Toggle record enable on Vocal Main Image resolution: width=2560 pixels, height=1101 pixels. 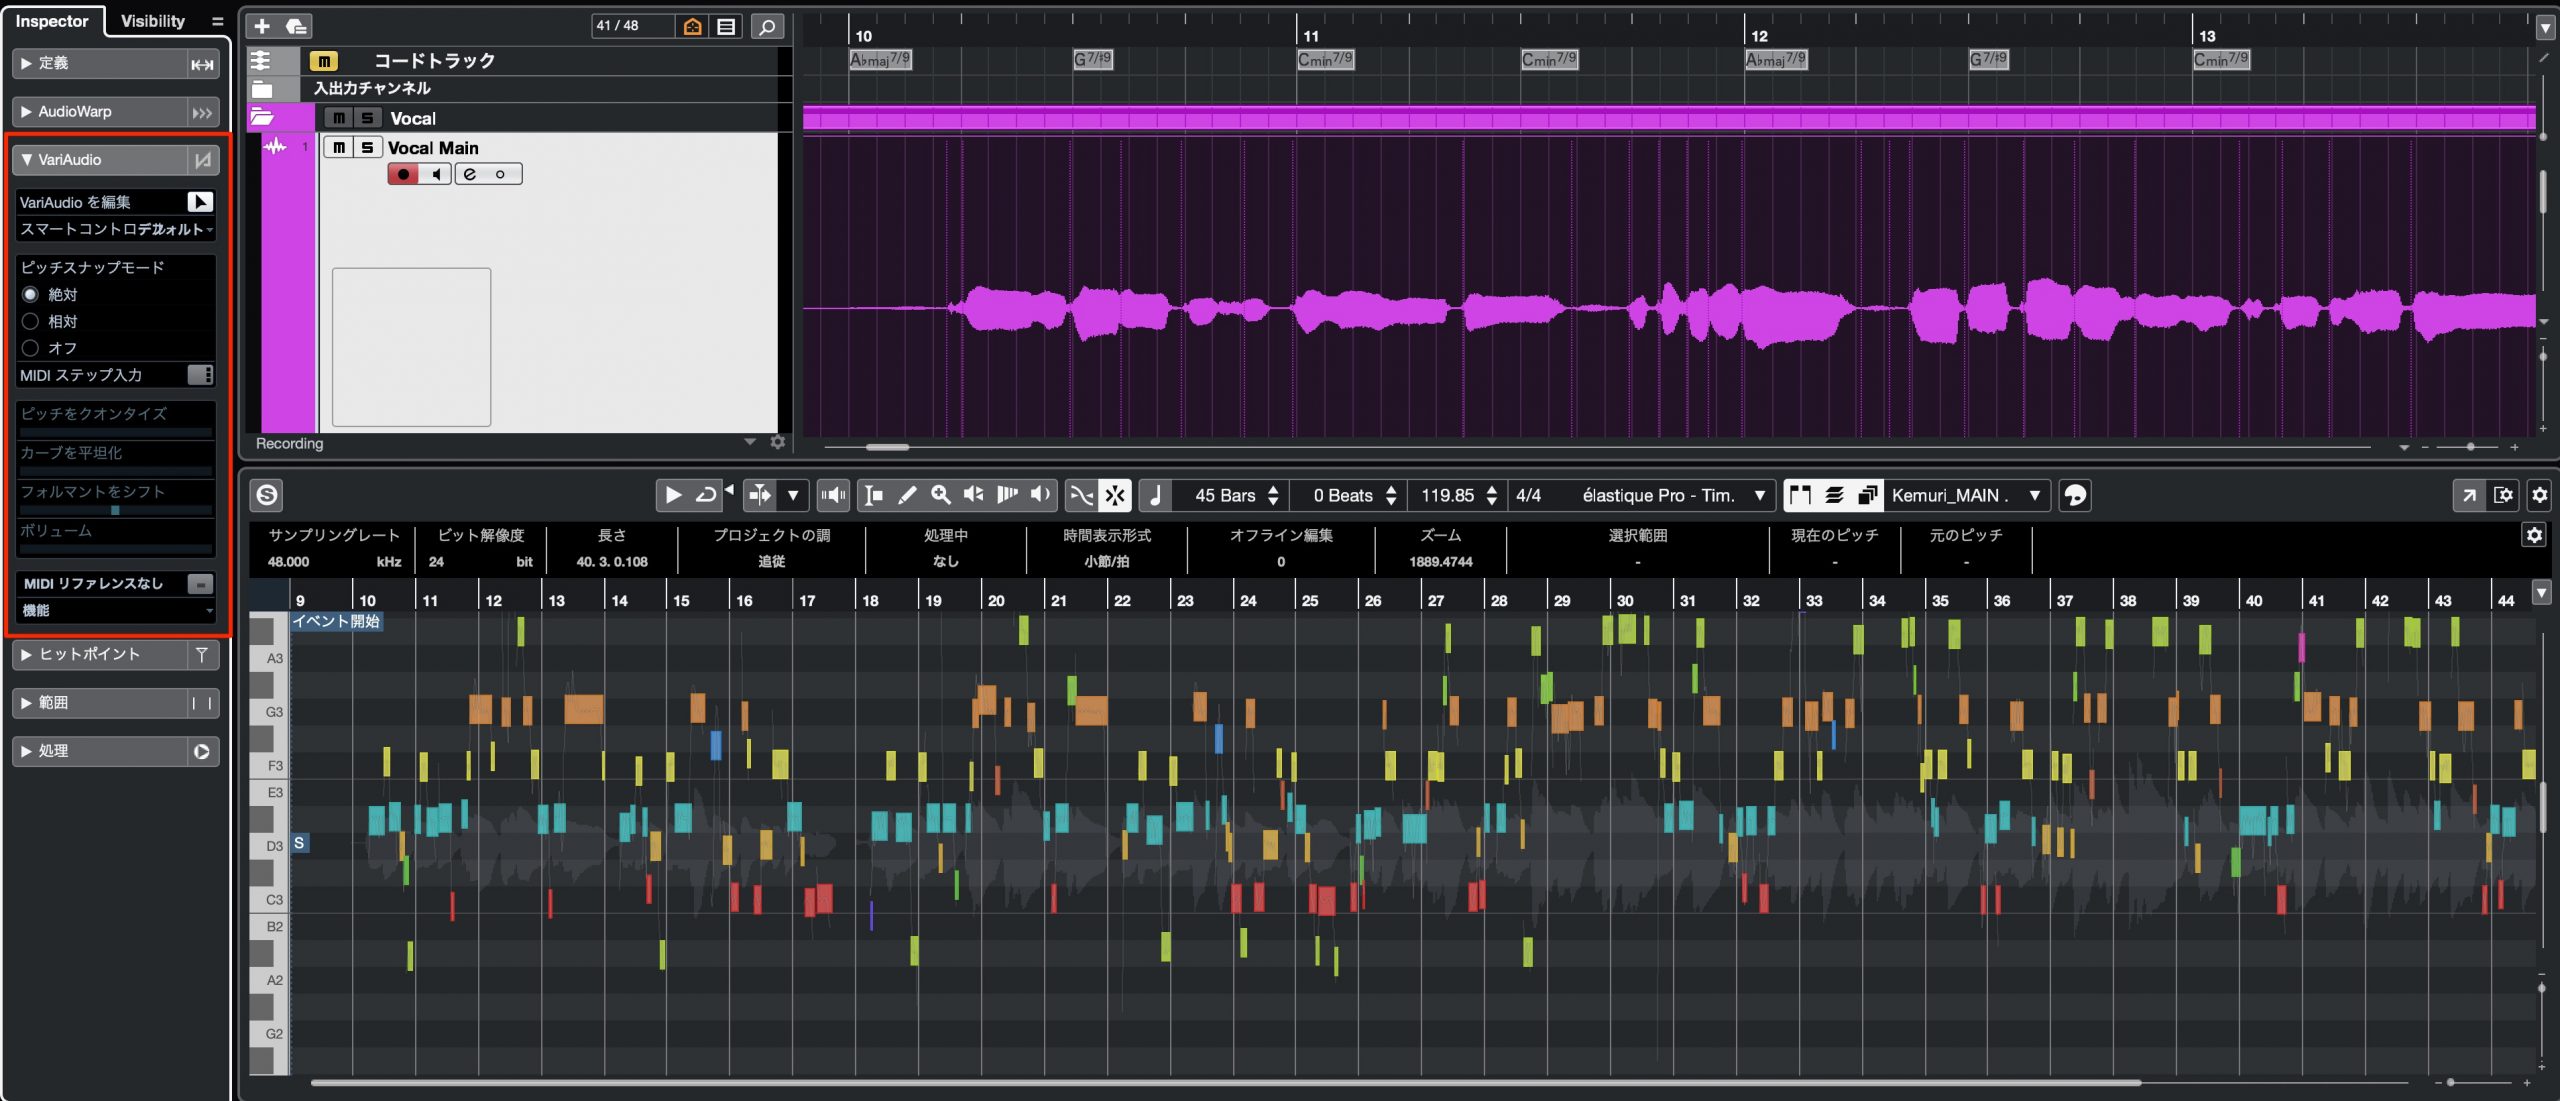(403, 174)
